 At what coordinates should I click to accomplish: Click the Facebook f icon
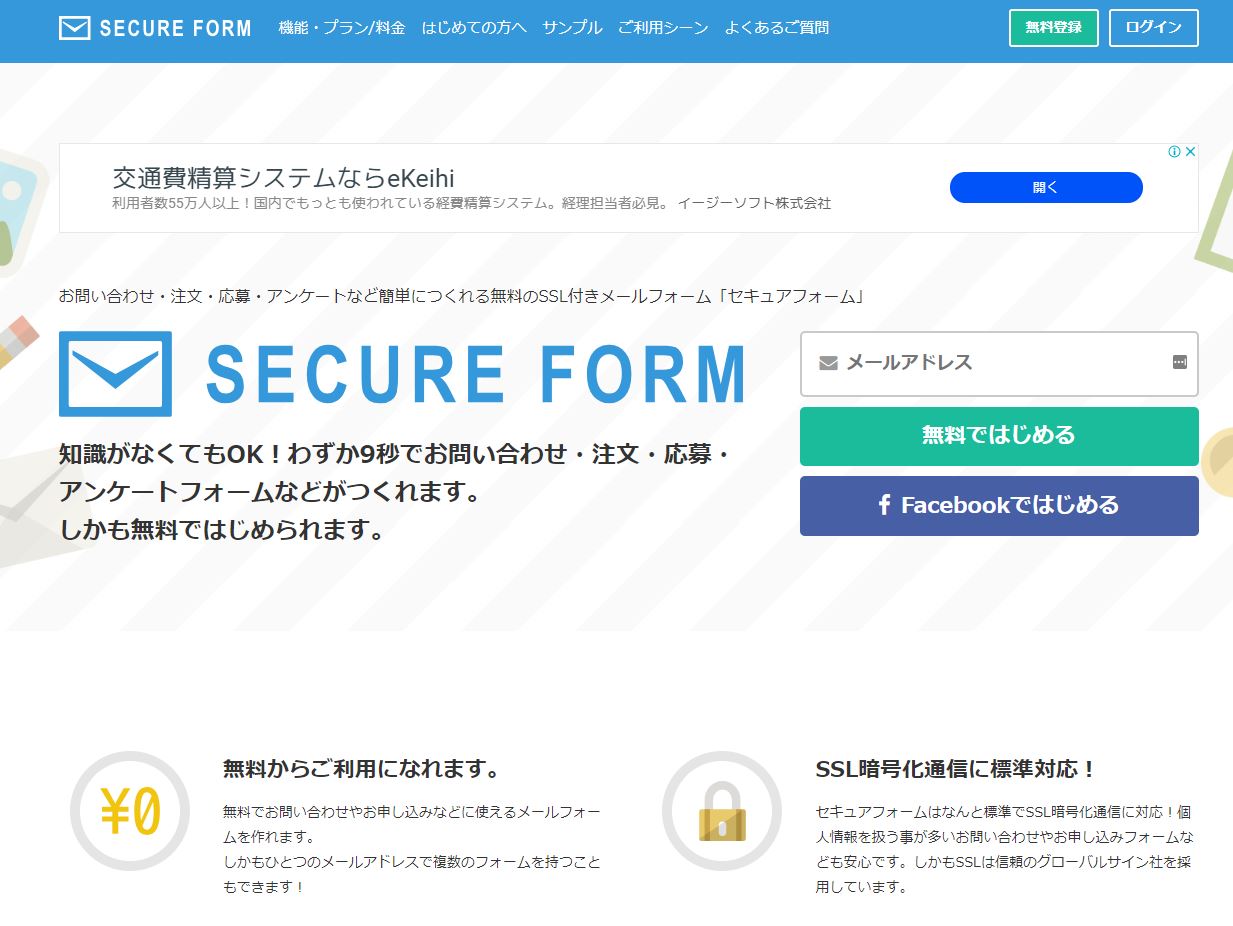pos(884,505)
